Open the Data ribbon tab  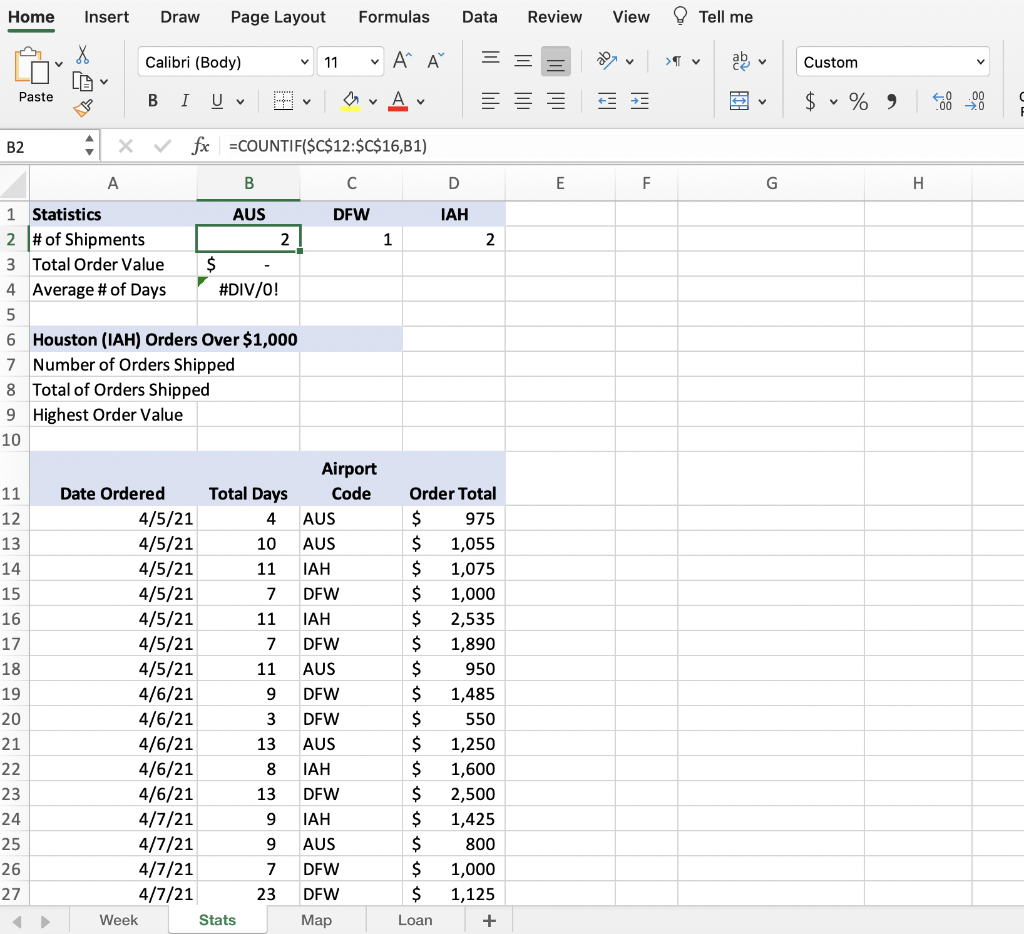480,17
